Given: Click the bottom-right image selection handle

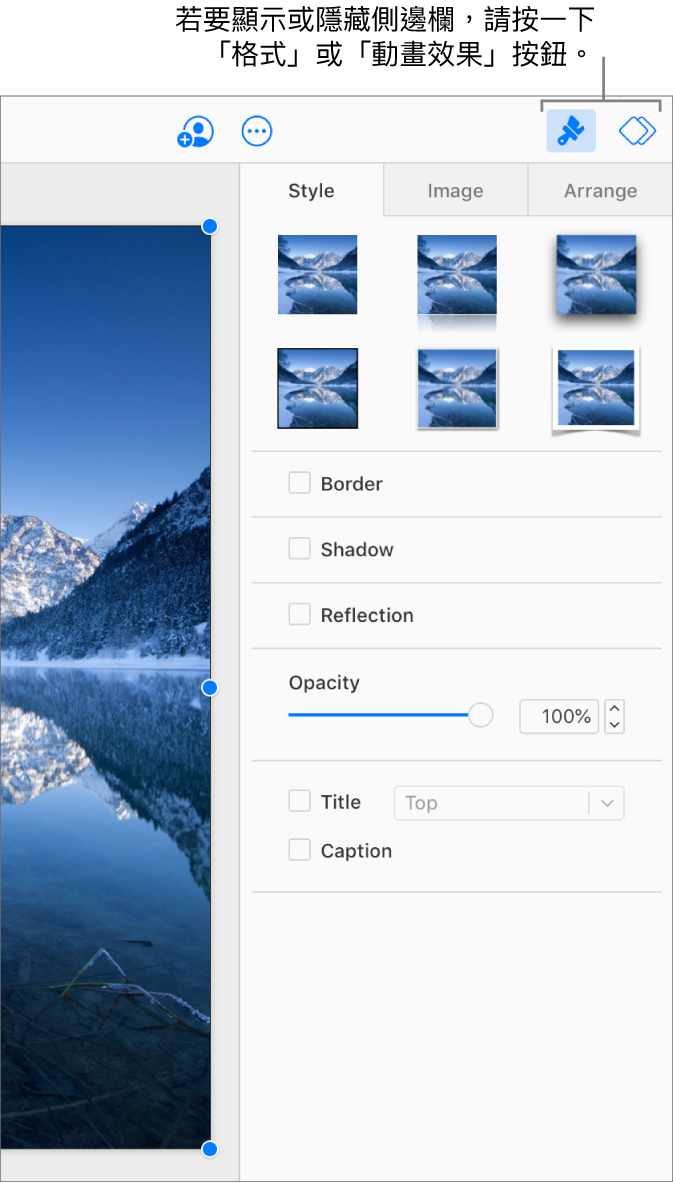Looking at the screenshot, I should [211, 1149].
